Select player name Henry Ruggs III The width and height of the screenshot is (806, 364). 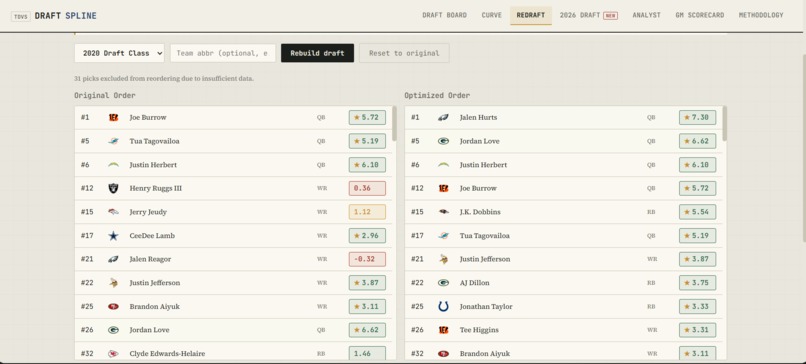coord(155,188)
